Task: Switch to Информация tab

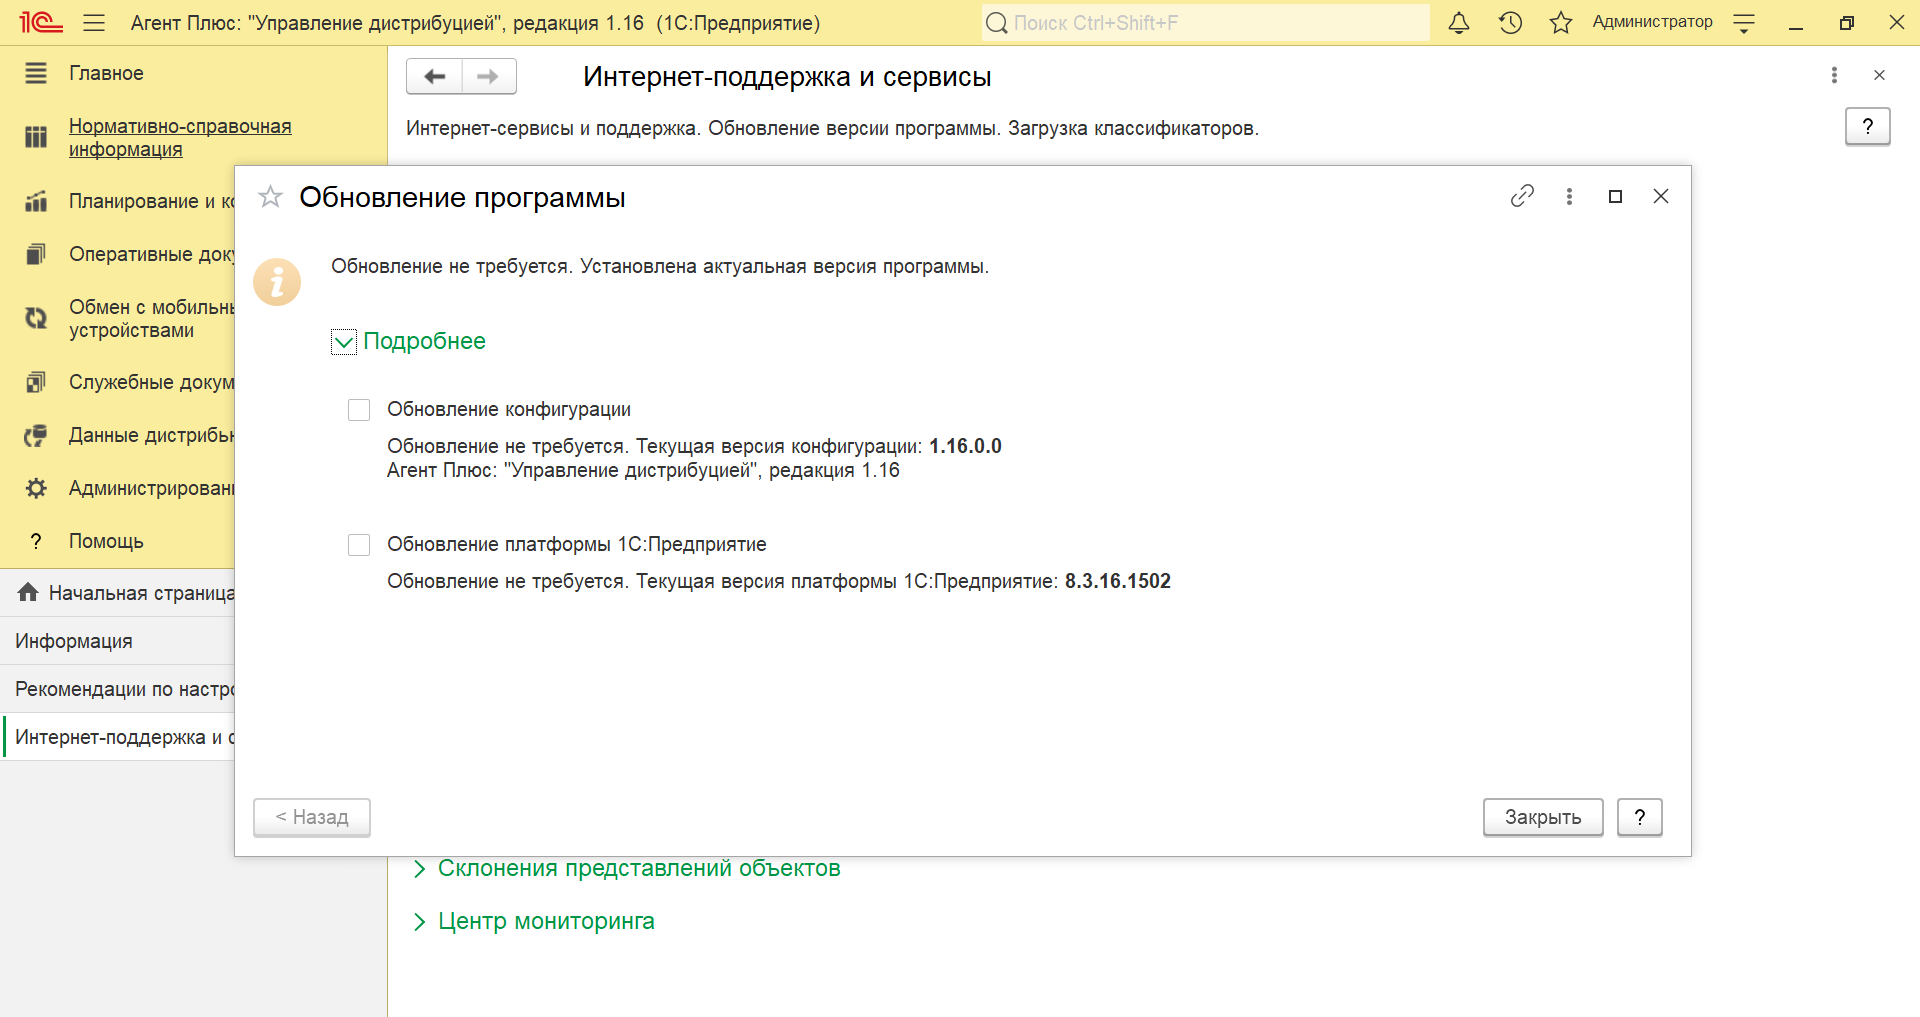Action: click(118, 641)
